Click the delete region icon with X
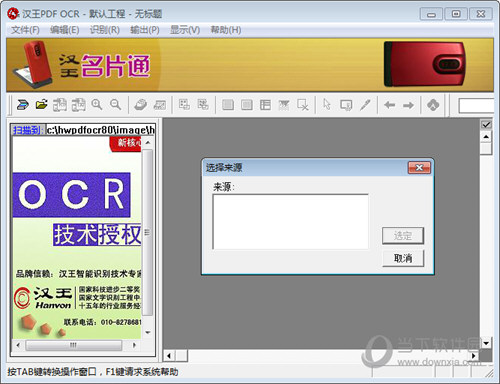This screenshot has height=384, width=500. click(x=303, y=105)
